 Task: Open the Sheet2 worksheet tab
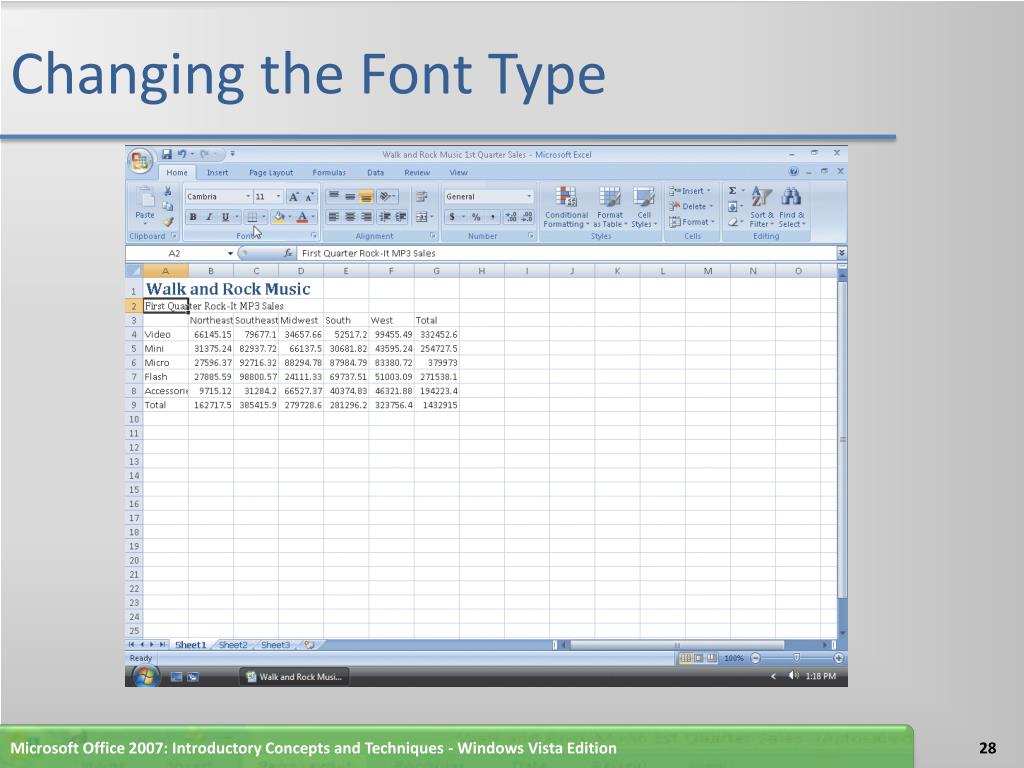(233, 645)
